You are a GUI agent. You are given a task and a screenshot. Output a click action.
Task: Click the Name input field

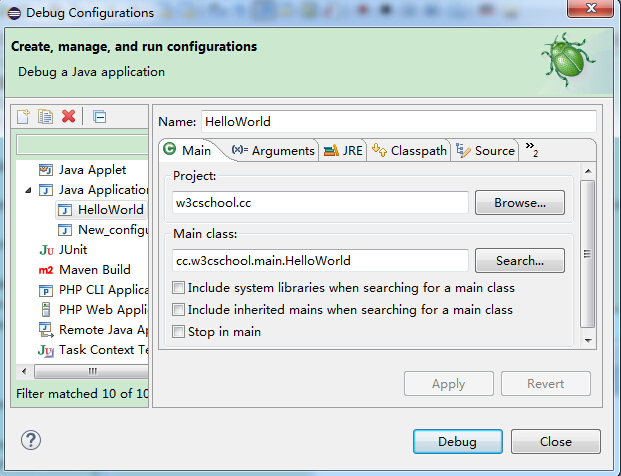(x=398, y=121)
